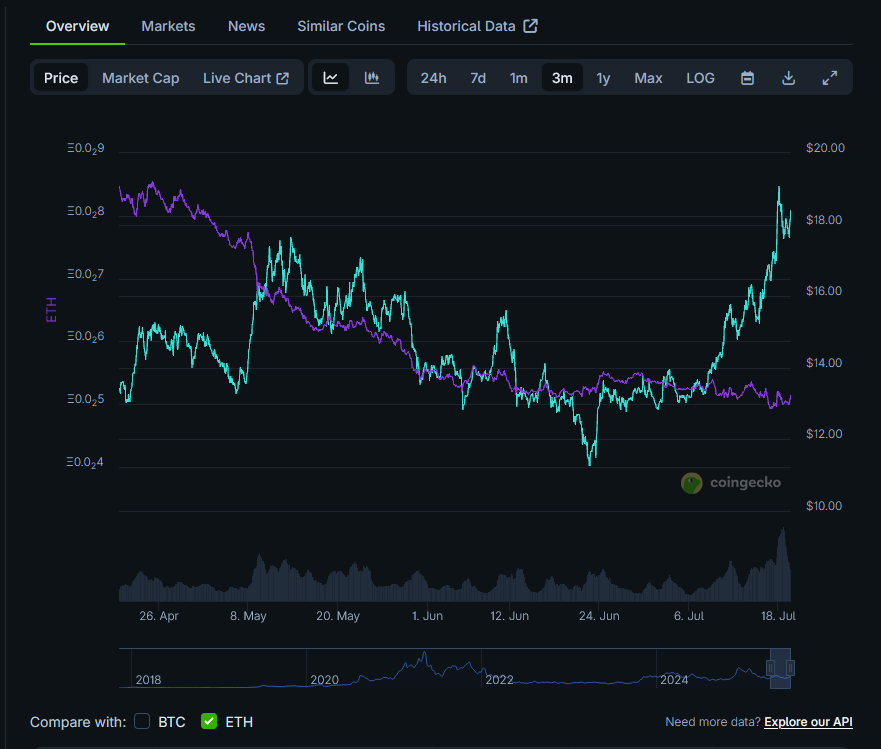Select the 2018 label in navigator timeline
Image resolution: width=881 pixels, height=749 pixels.
coord(148,680)
